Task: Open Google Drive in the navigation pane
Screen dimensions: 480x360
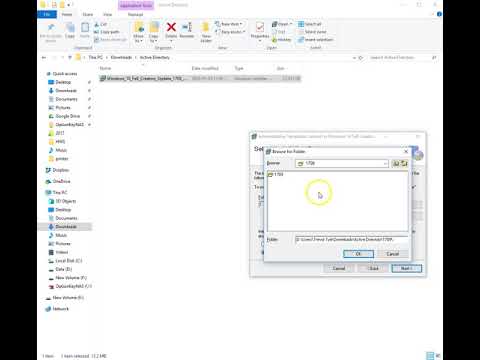Action: [67, 116]
